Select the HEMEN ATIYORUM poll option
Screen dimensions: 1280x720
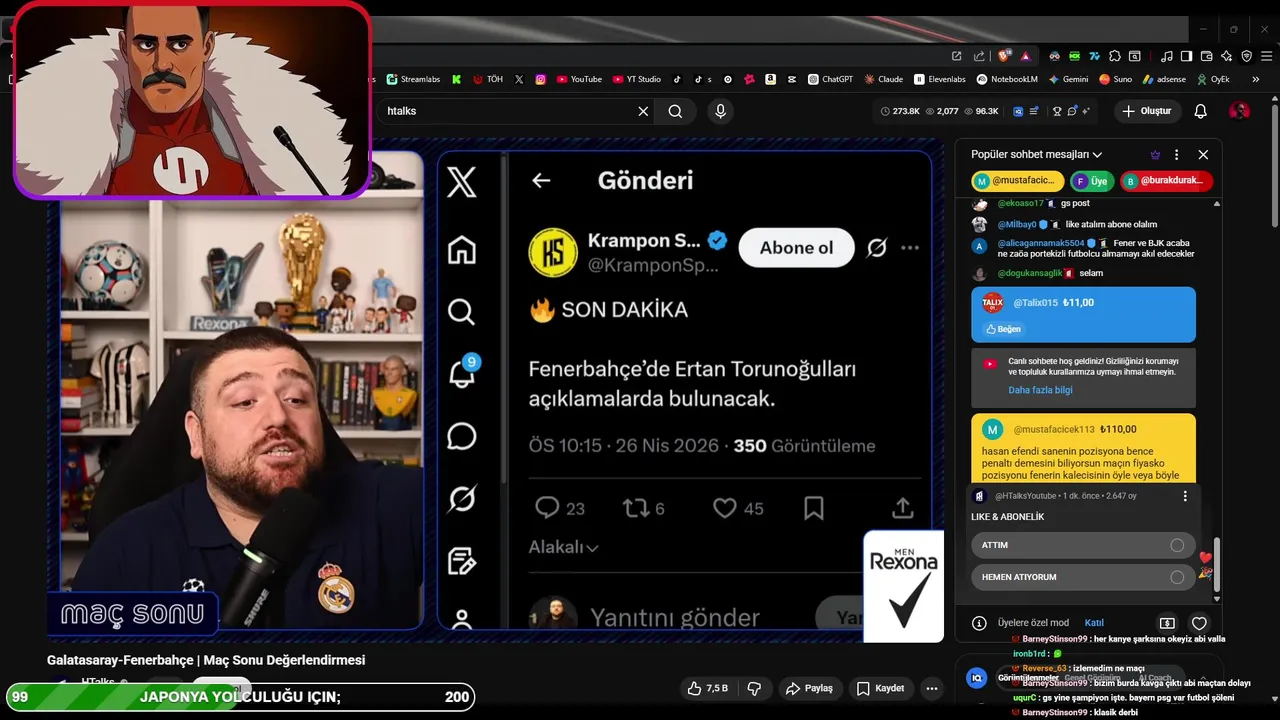pos(1082,577)
